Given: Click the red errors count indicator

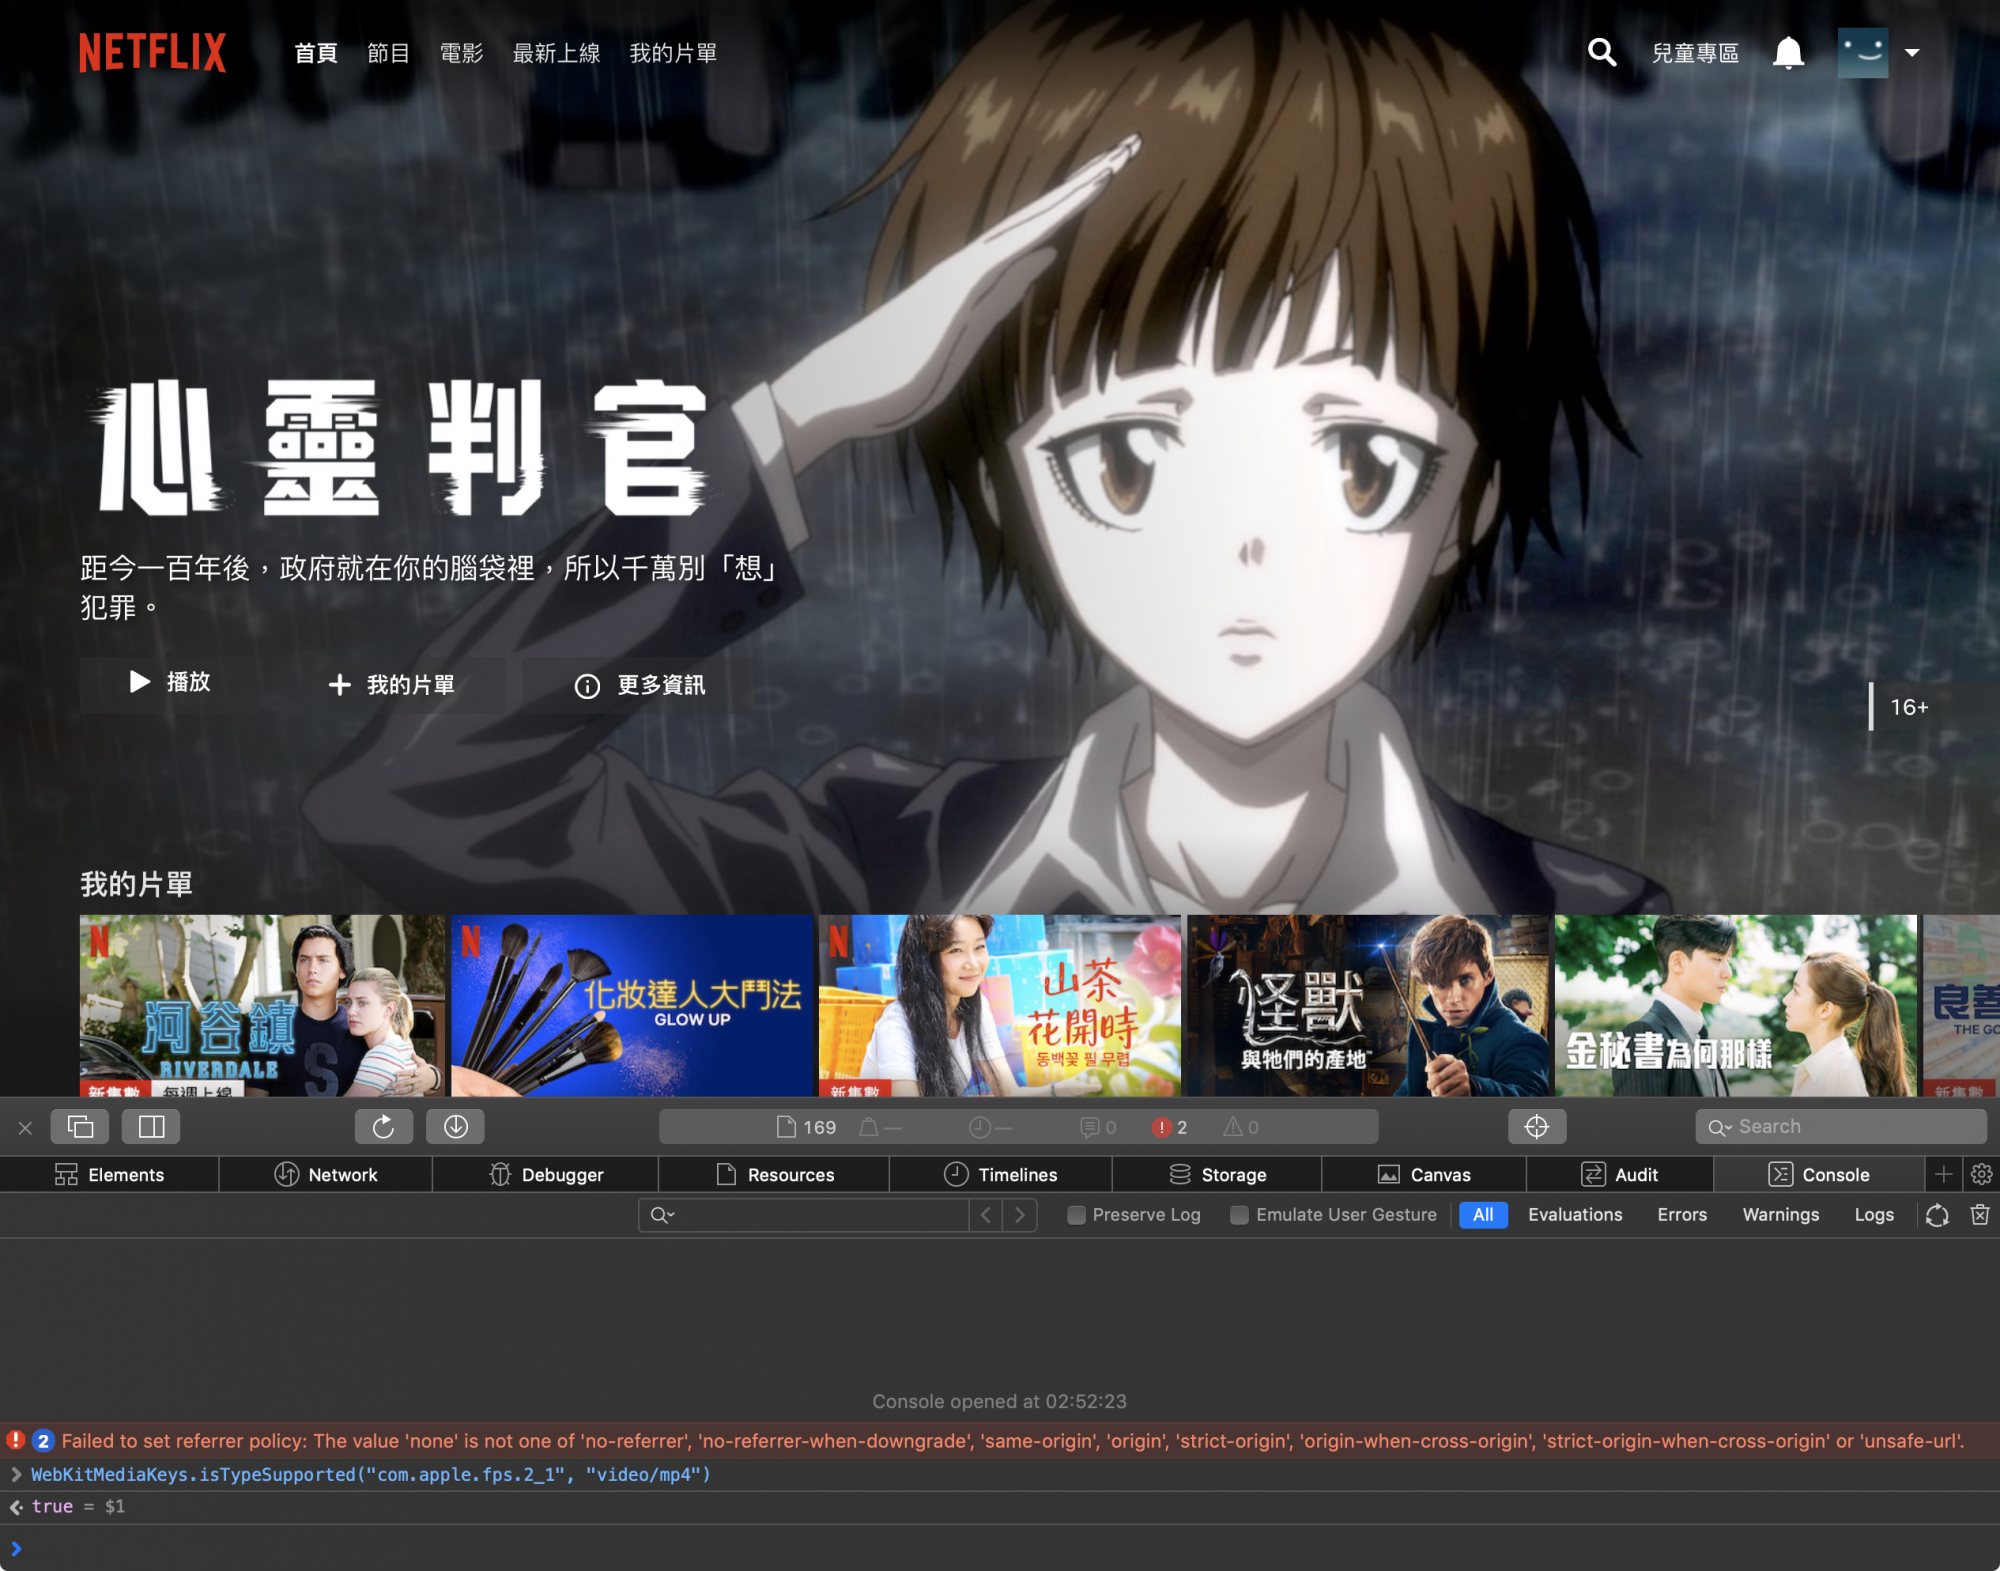Looking at the screenshot, I should [1169, 1127].
